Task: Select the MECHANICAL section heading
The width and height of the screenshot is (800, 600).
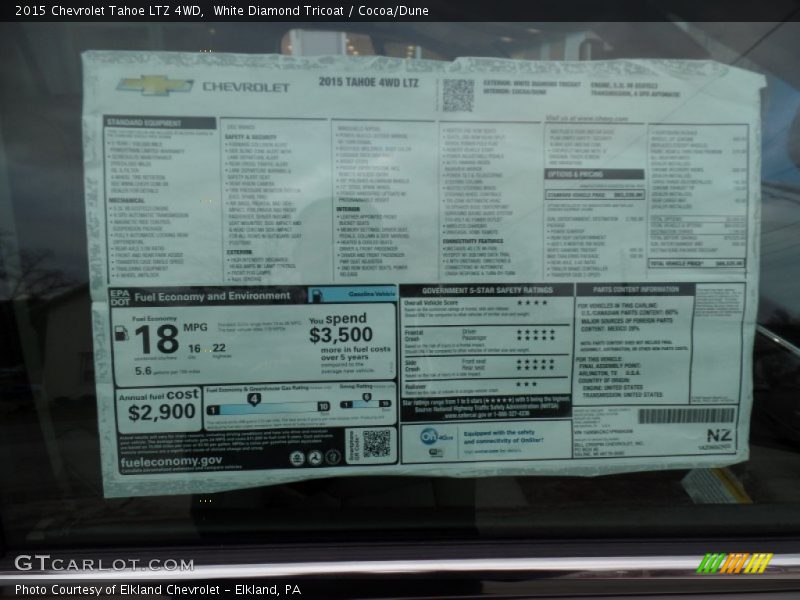Action: 127,201
